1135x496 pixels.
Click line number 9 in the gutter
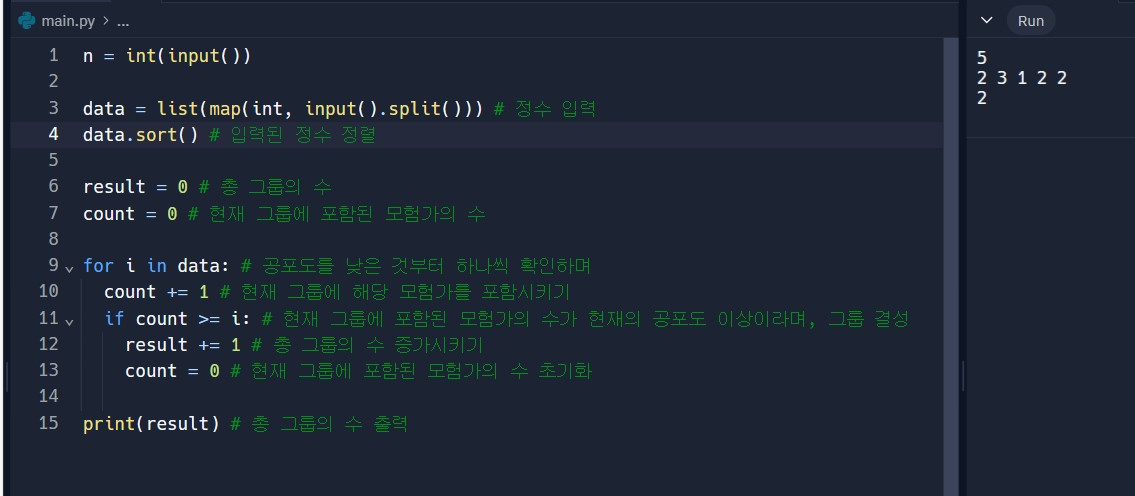coord(54,265)
